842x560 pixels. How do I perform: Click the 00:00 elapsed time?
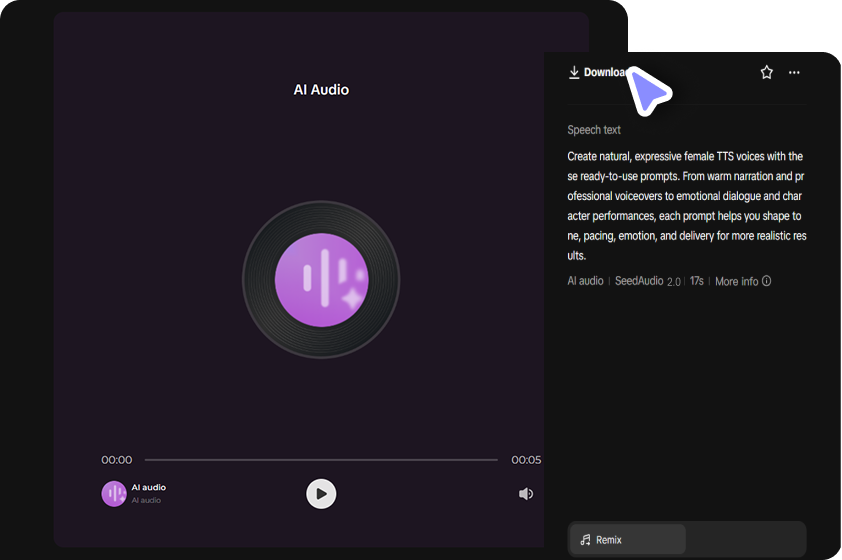click(x=117, y=460)
